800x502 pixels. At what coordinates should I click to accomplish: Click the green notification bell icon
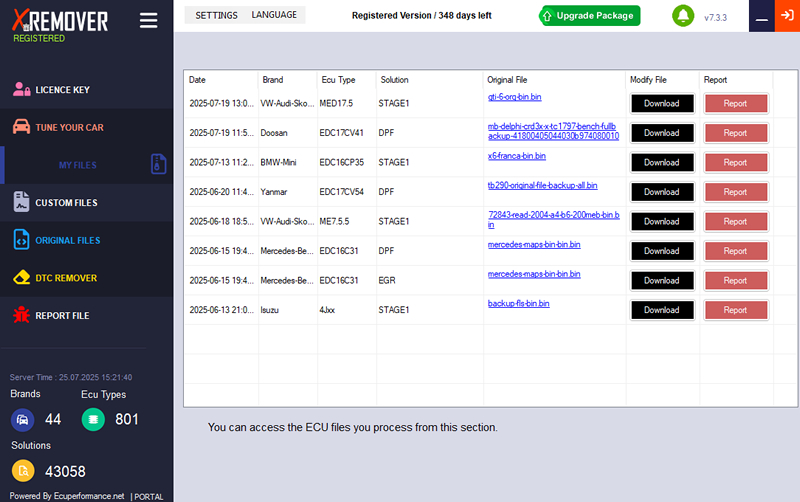(683, 16)
